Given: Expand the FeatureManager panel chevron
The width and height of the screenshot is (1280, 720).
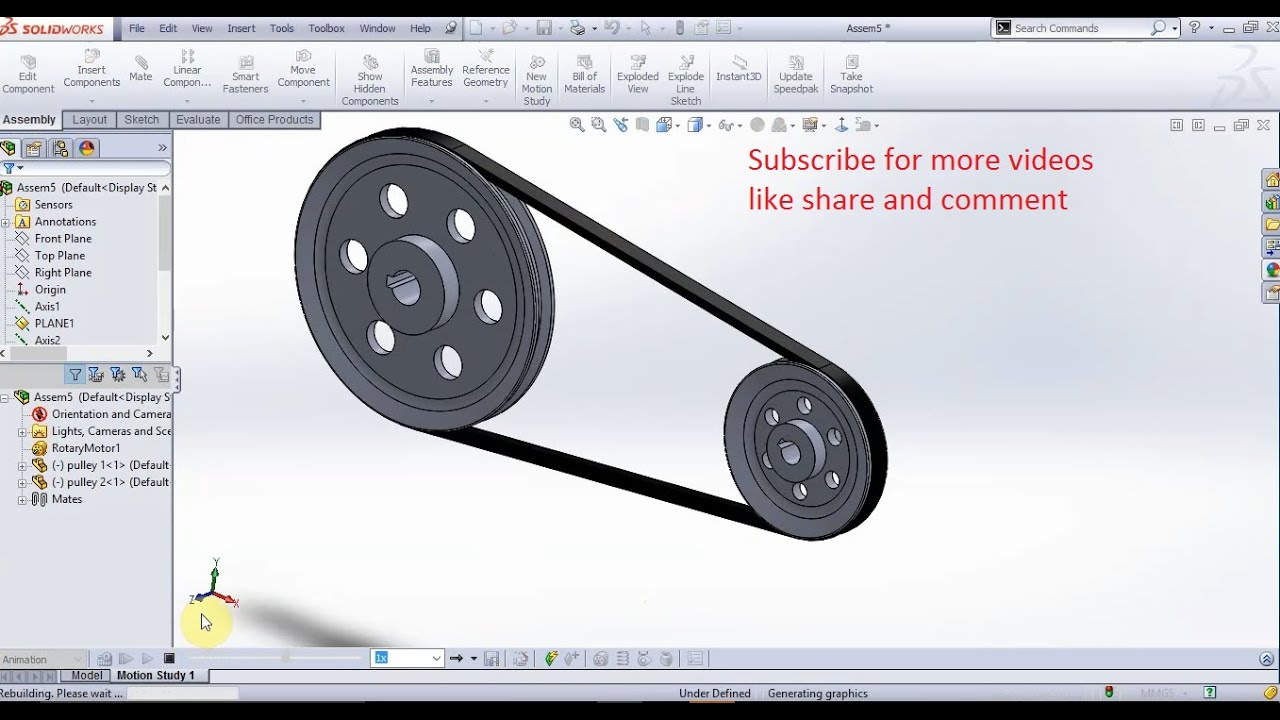Looking at the screenshot, I should tap(162, 148).
